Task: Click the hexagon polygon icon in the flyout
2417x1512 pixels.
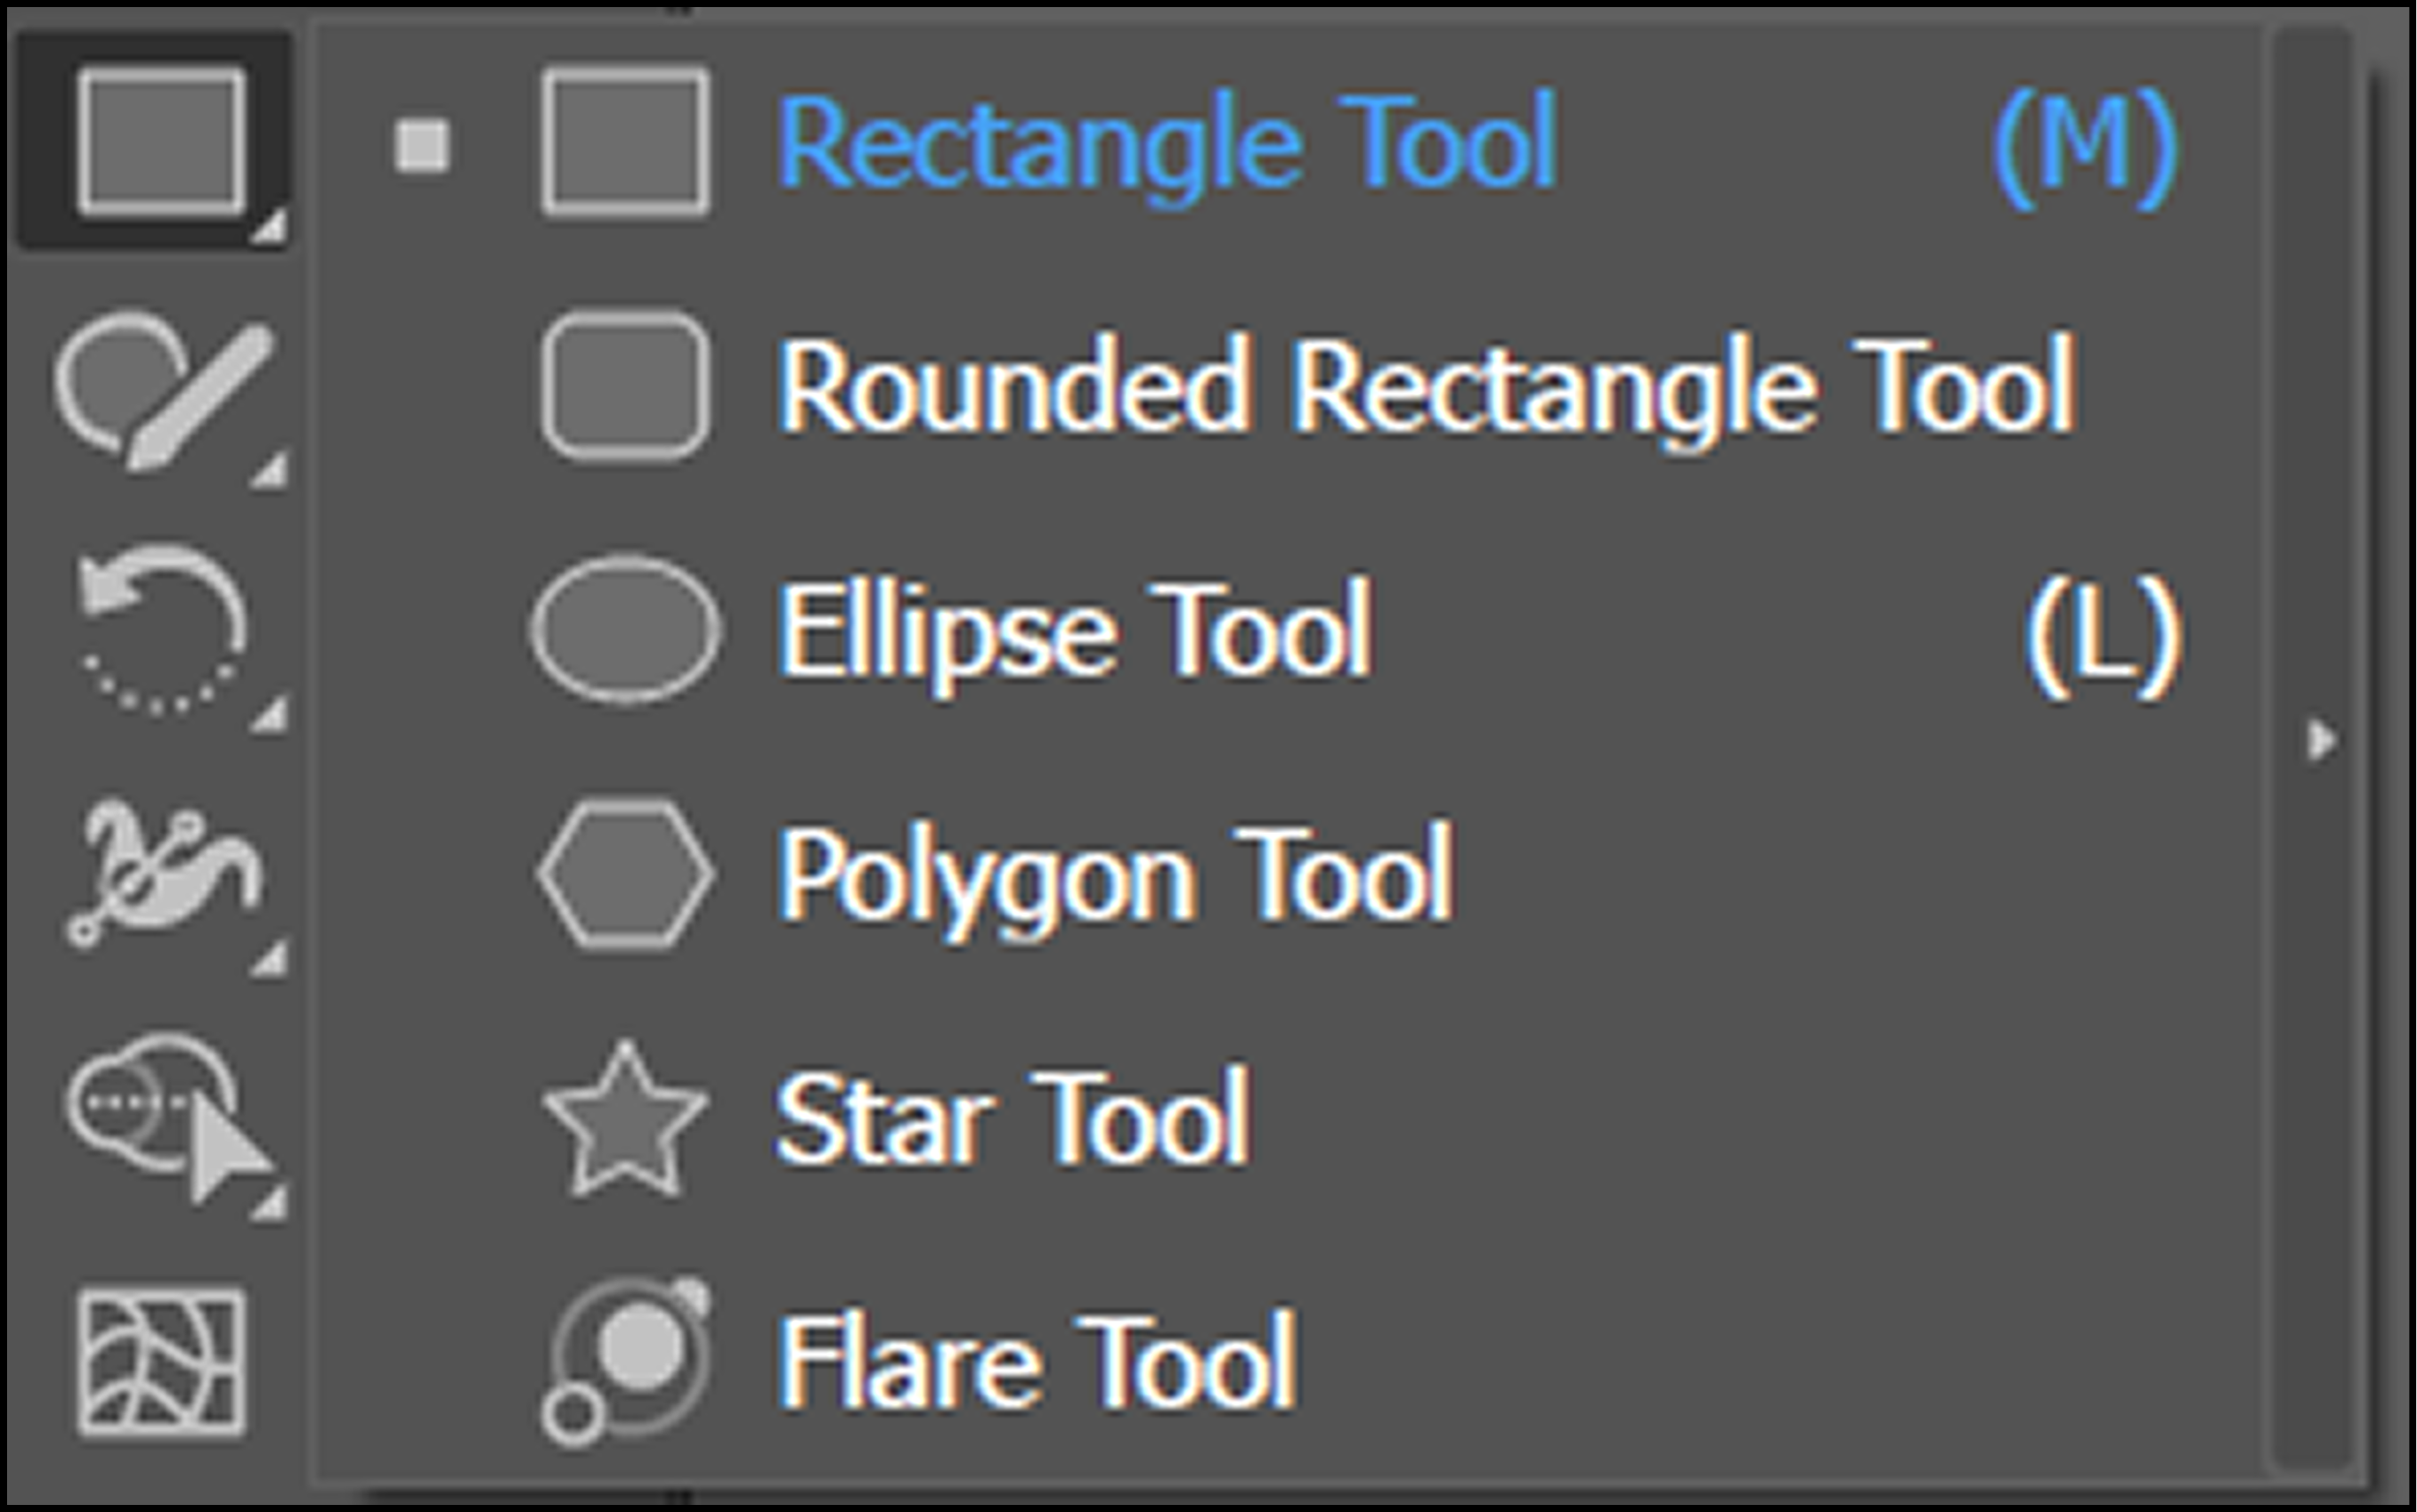Action: point(625,874)
